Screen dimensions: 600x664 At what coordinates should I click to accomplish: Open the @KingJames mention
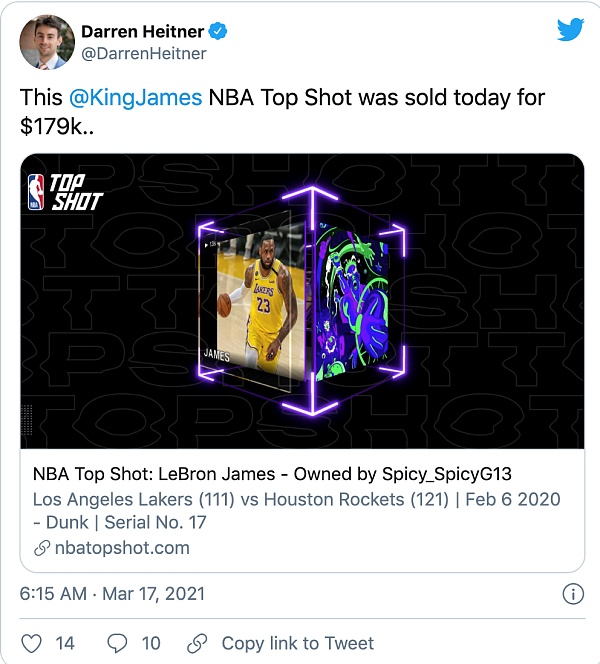pyautogui.click(x=135, y=98)
